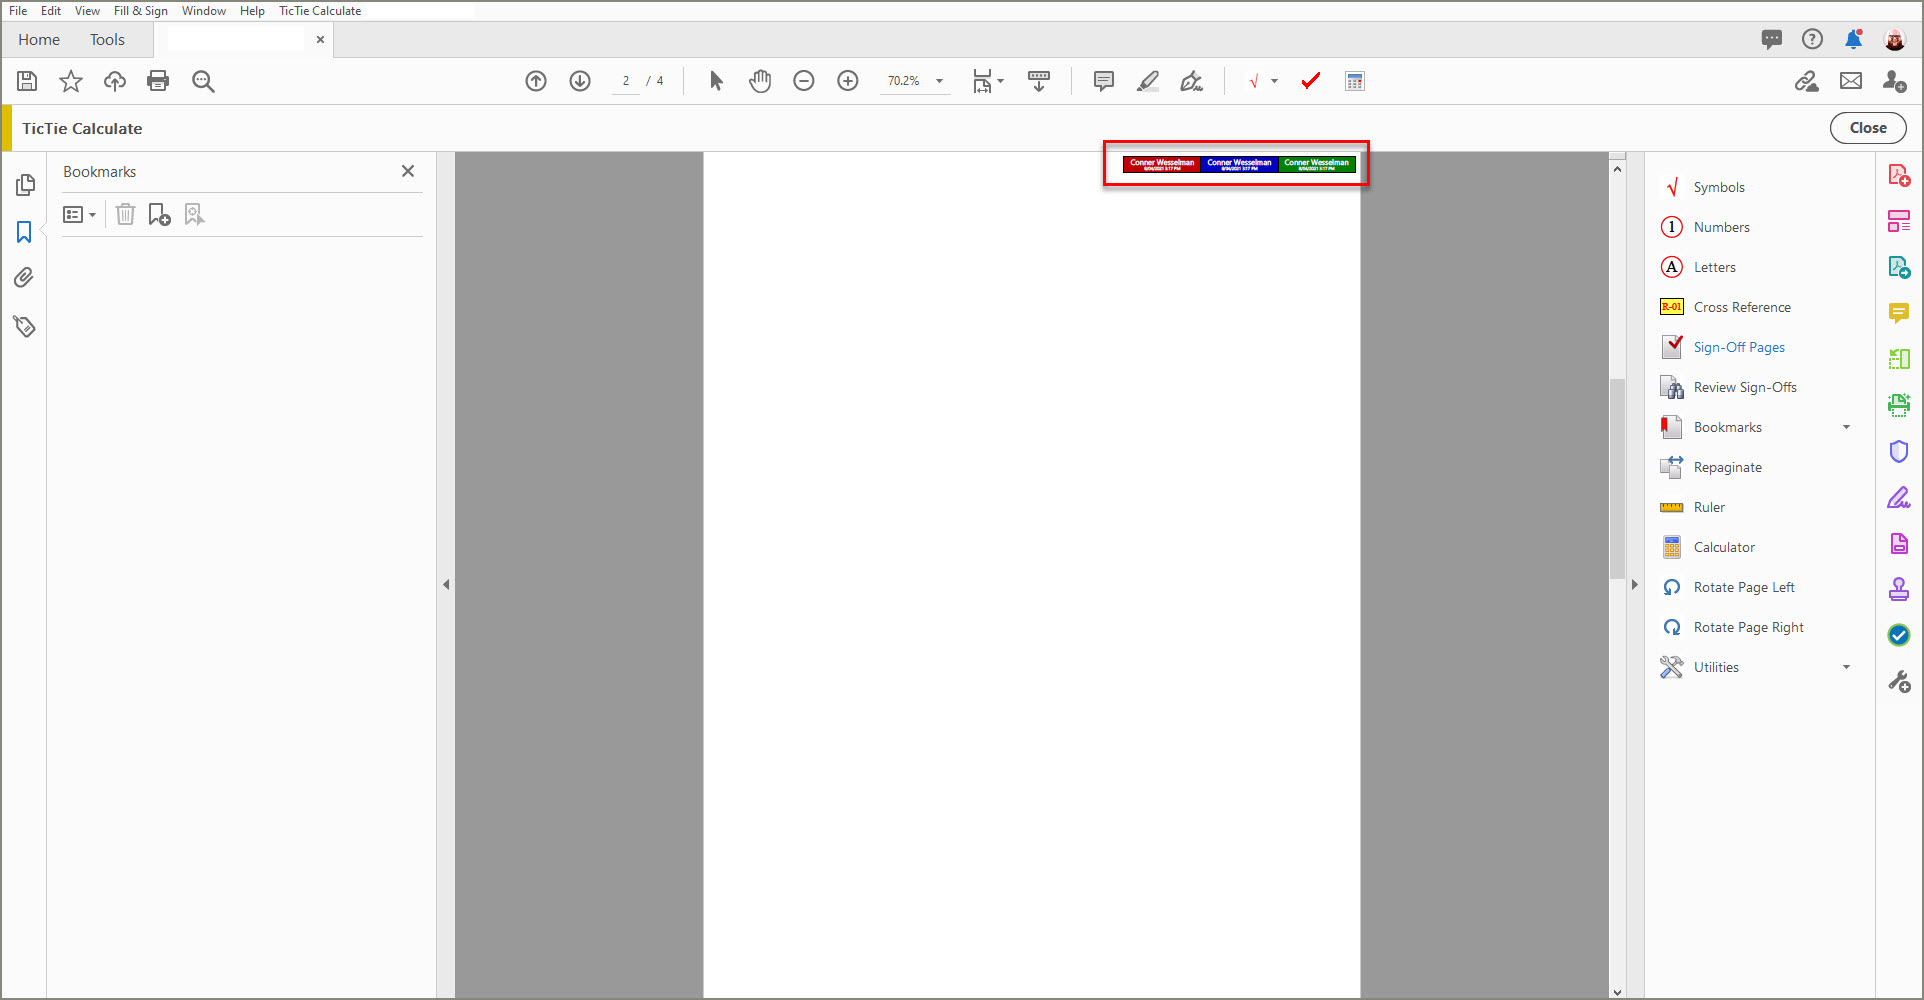Expand the Bookmarks section in TicTie panel
The width and height of the screenshot is (1924, 1000).
pos(1847,427)
